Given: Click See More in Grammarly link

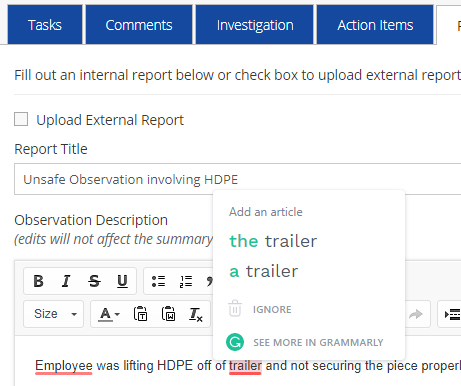Looking at the screenshot, I should pyautogui.click(x=318, y=343).
